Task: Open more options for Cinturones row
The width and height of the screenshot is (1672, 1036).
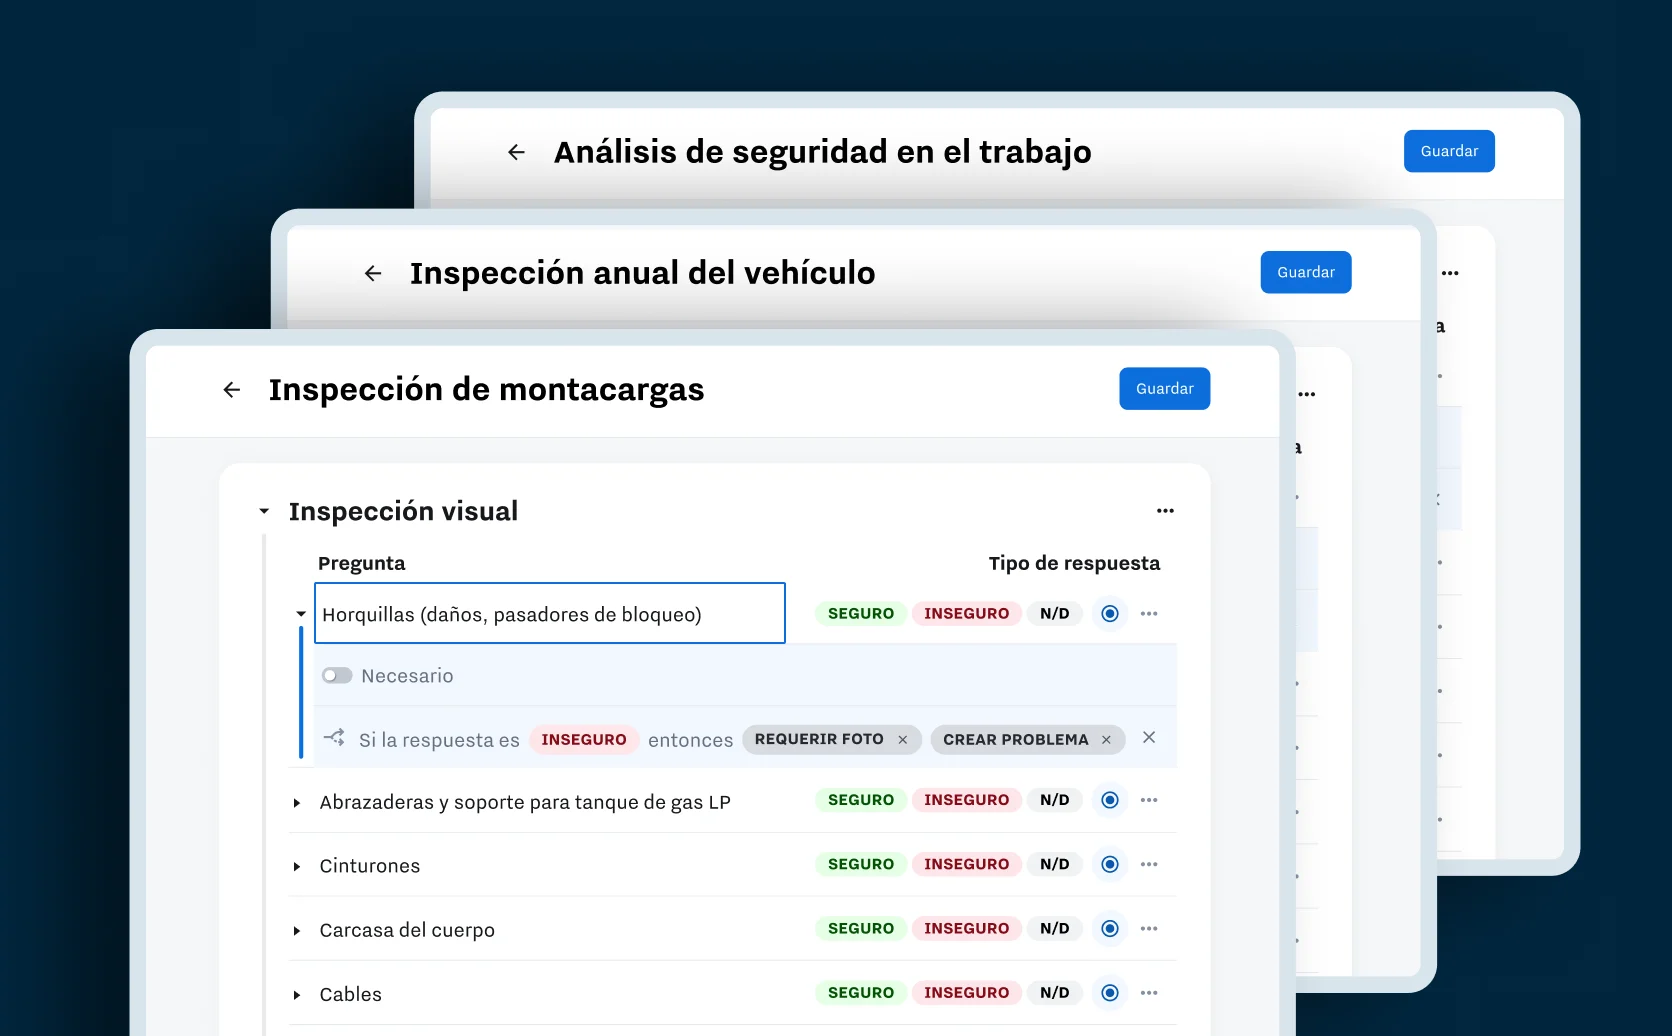Action: click(1149, 864)
